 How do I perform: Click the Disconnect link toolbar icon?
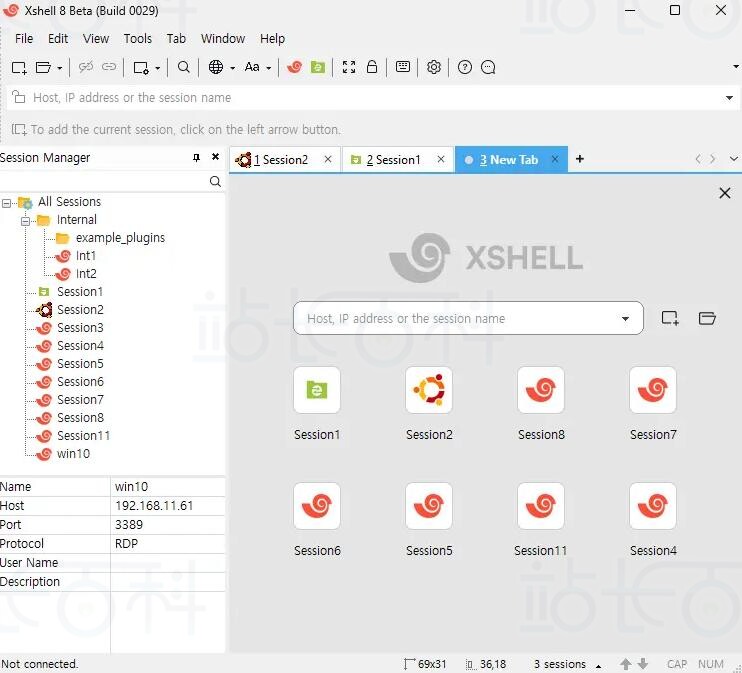pyautogui.click(x=86, y=67)
